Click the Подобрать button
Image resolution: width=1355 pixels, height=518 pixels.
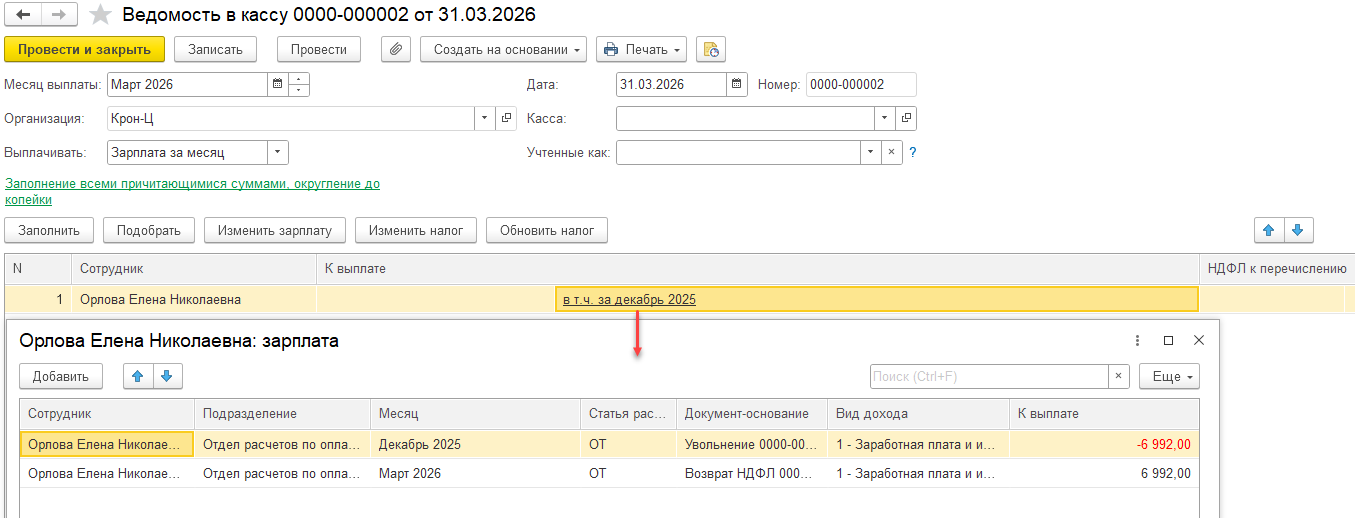pos(149,230)
